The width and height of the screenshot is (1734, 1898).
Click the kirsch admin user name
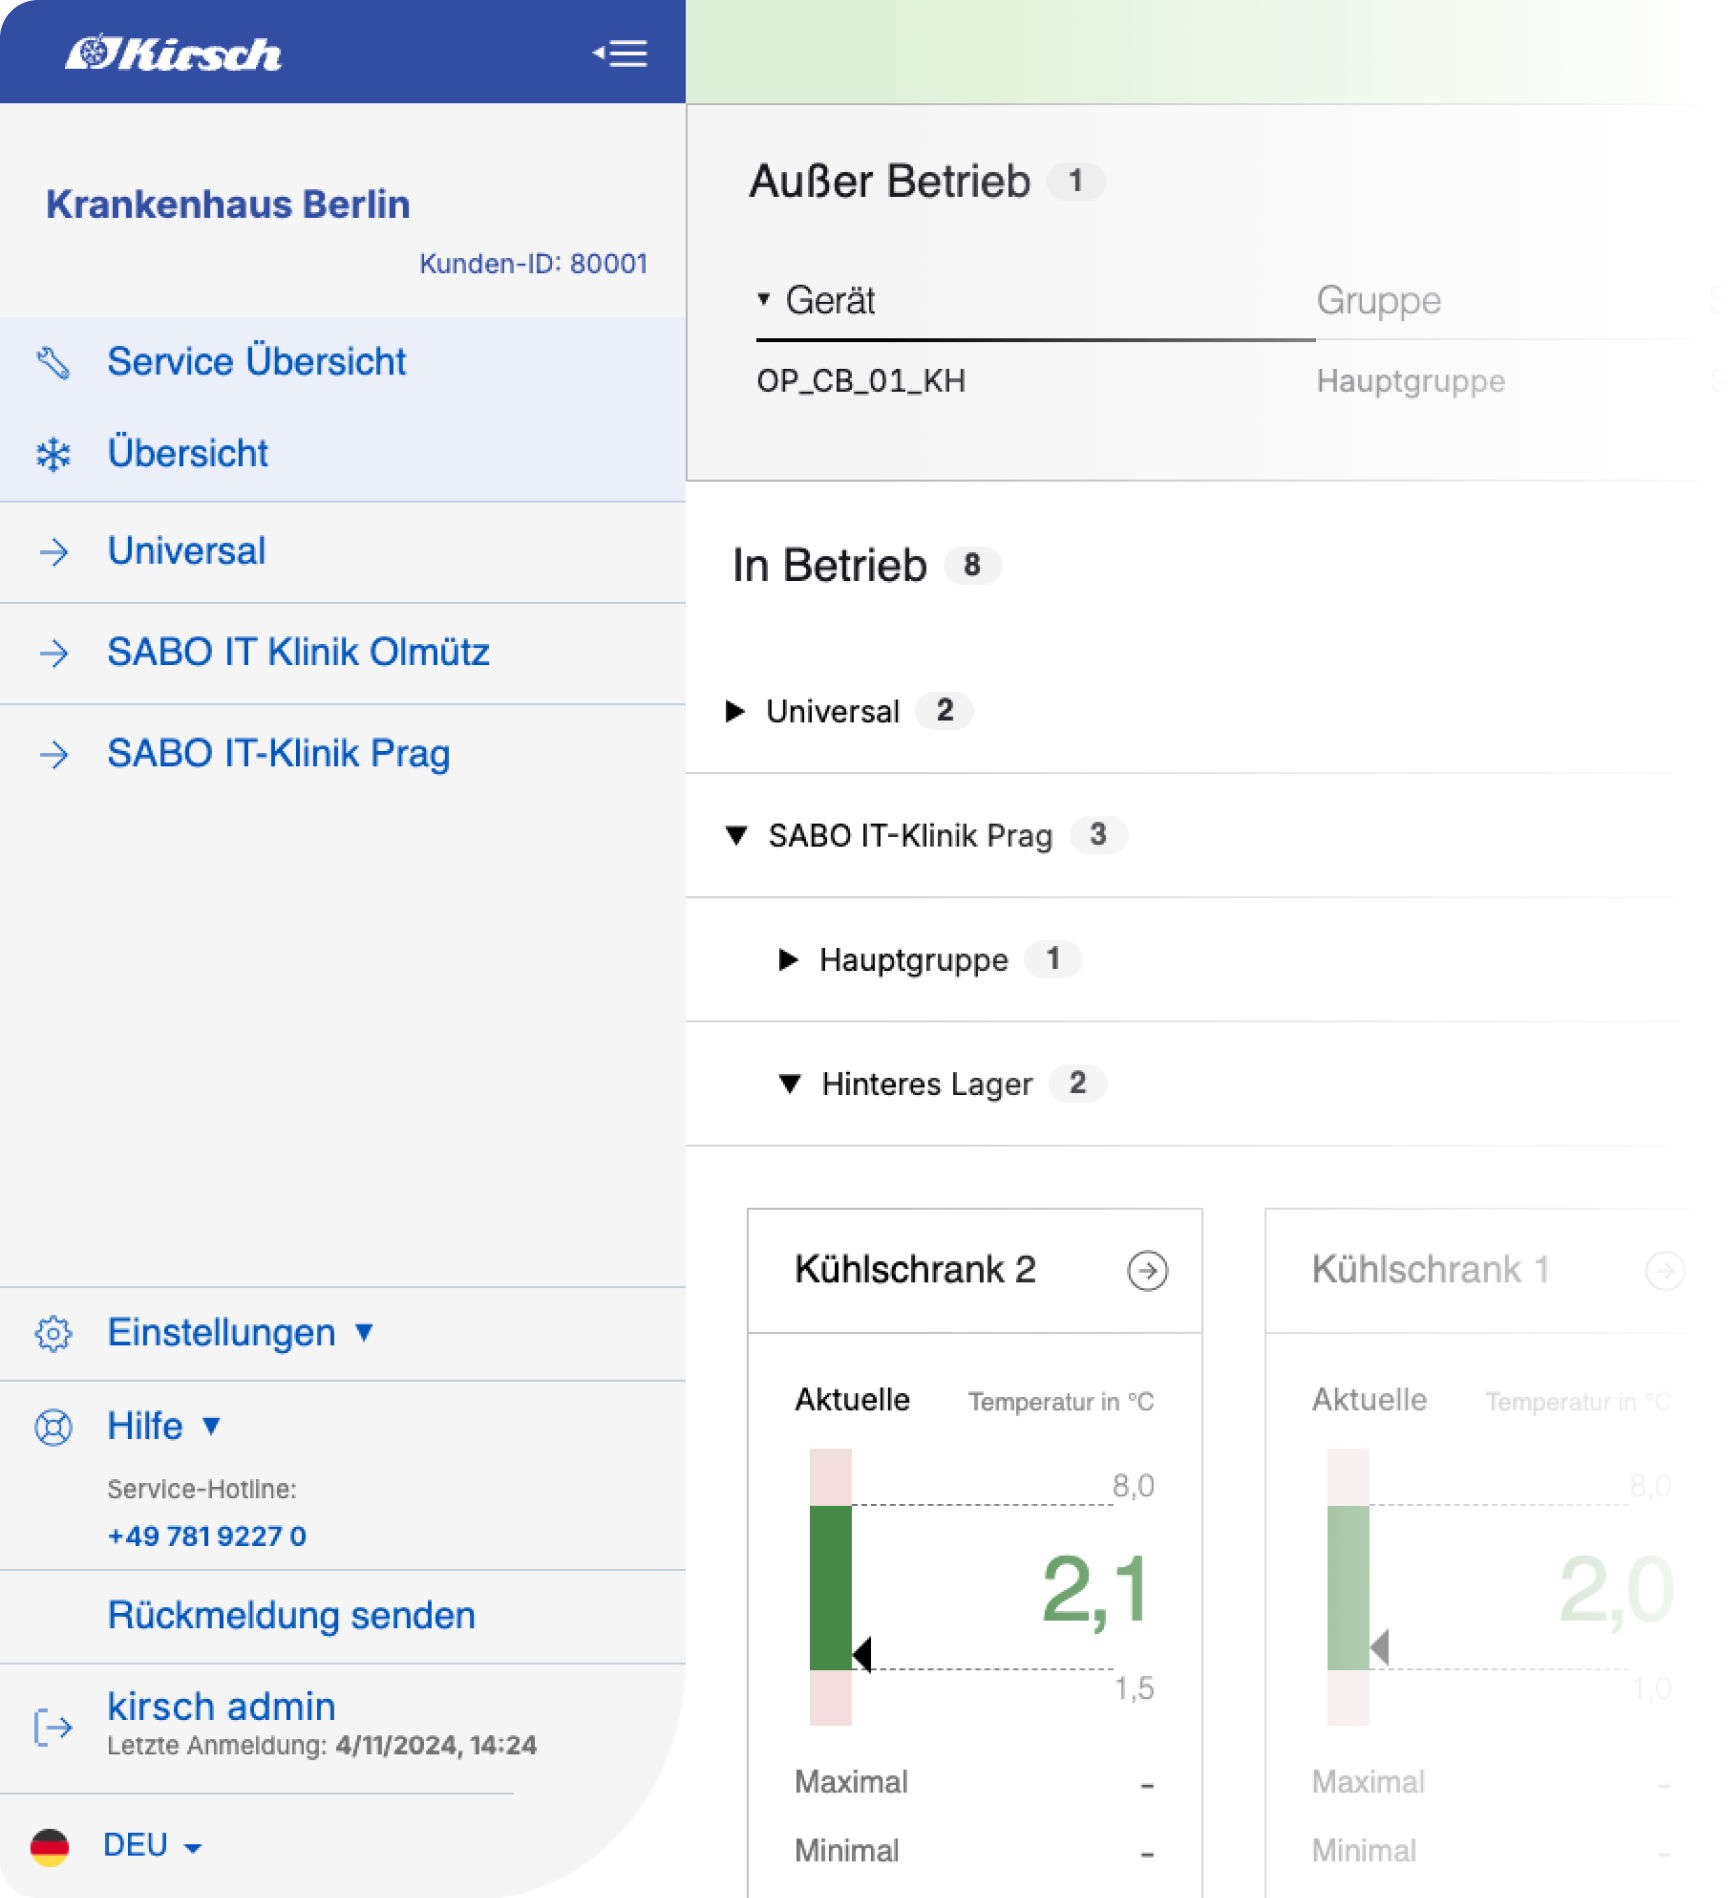point(221,1707)
